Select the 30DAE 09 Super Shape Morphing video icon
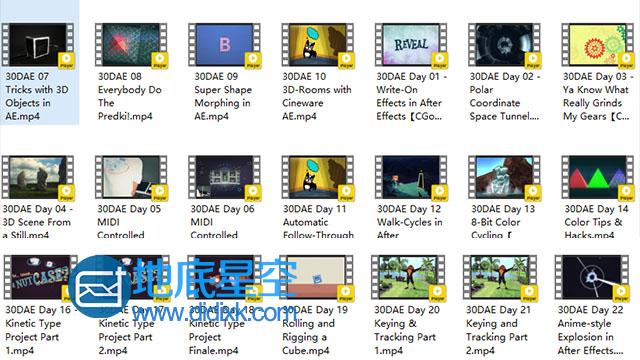Screen dimensions: 640x360 click(x=224, y=45)
